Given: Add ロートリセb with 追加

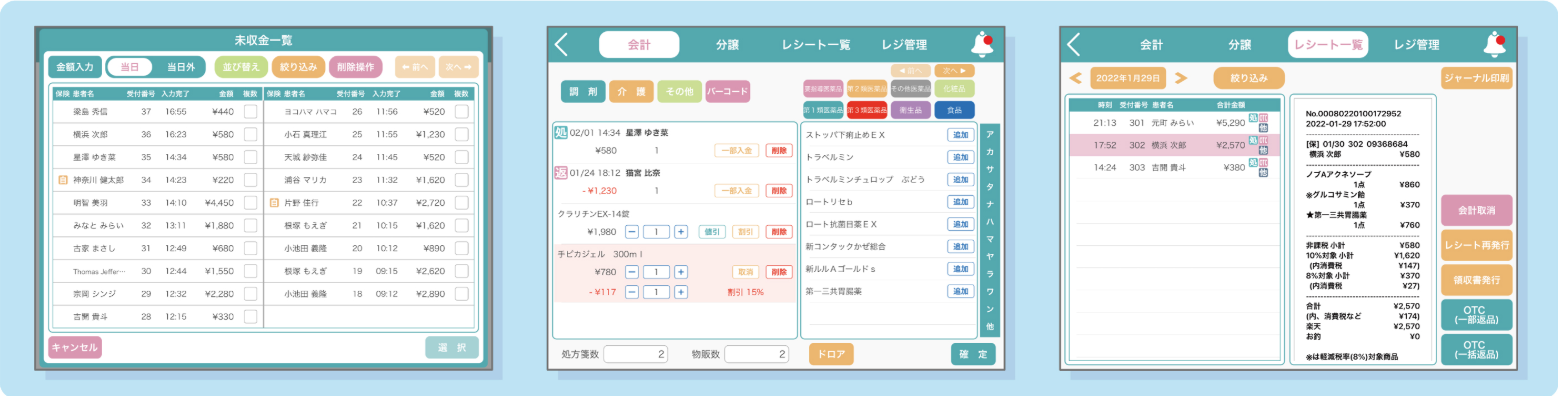Looking at the screenshot, I should [961, 202].
